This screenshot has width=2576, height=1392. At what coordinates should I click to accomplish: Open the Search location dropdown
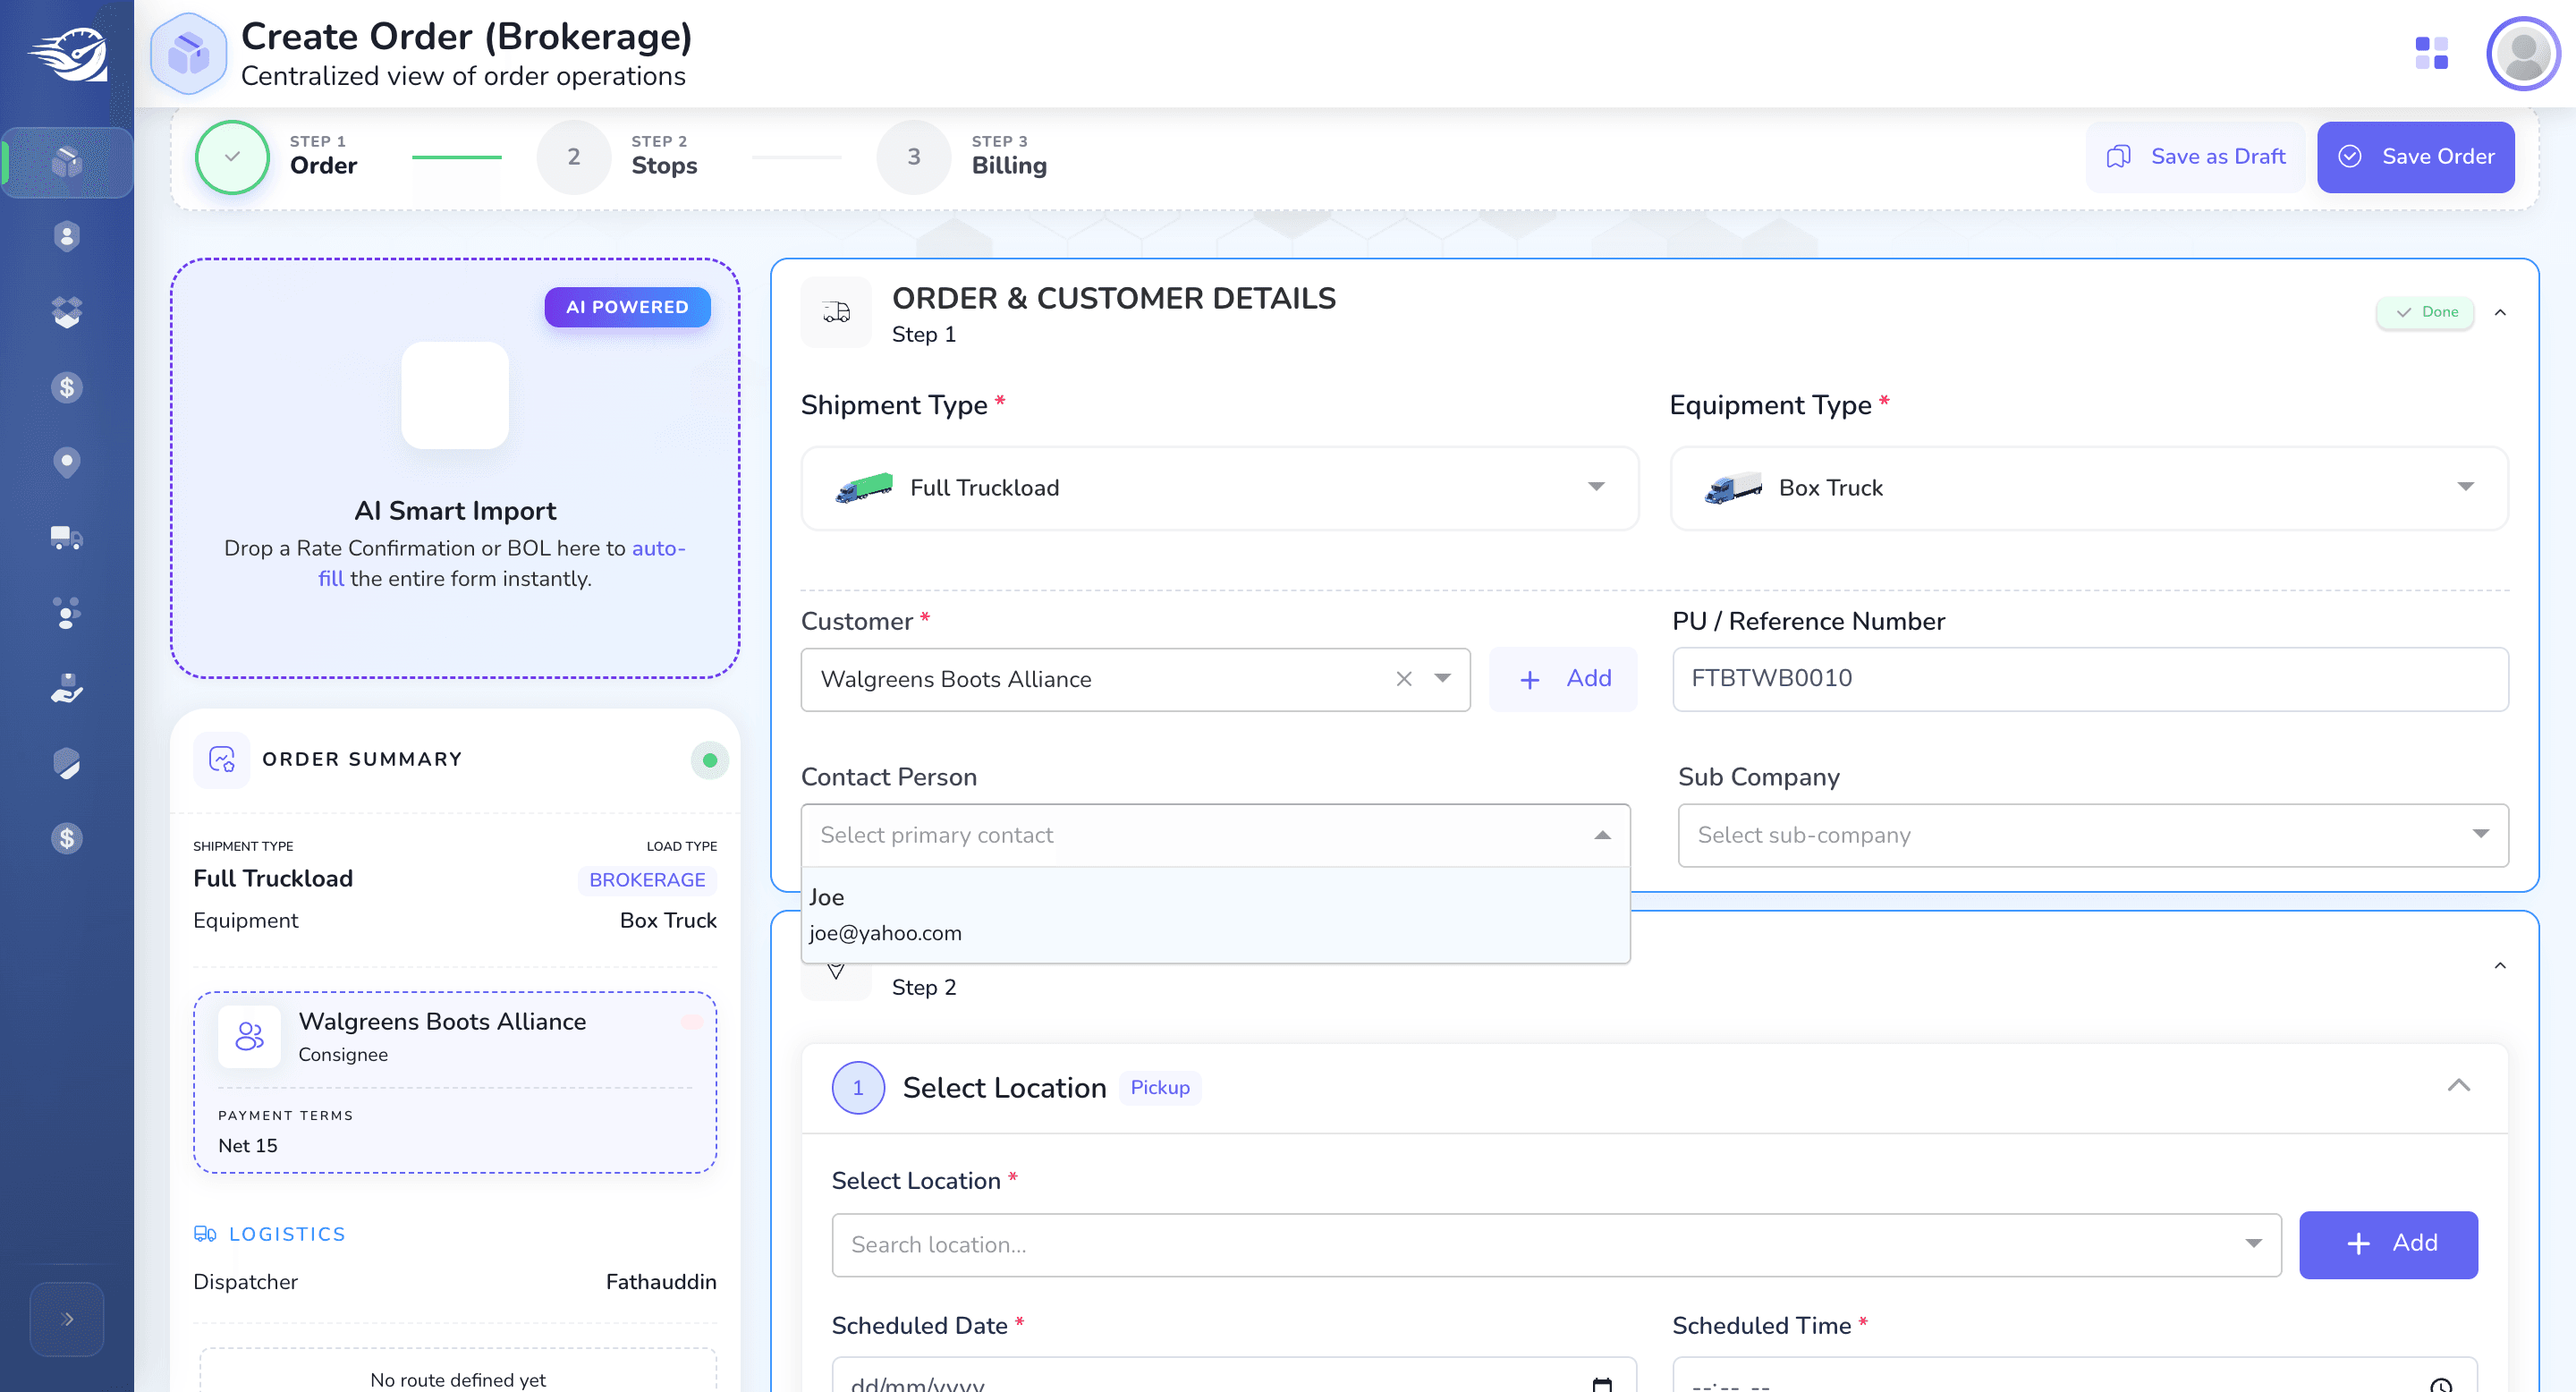pyautogui.click(x=1555, y=1245)
